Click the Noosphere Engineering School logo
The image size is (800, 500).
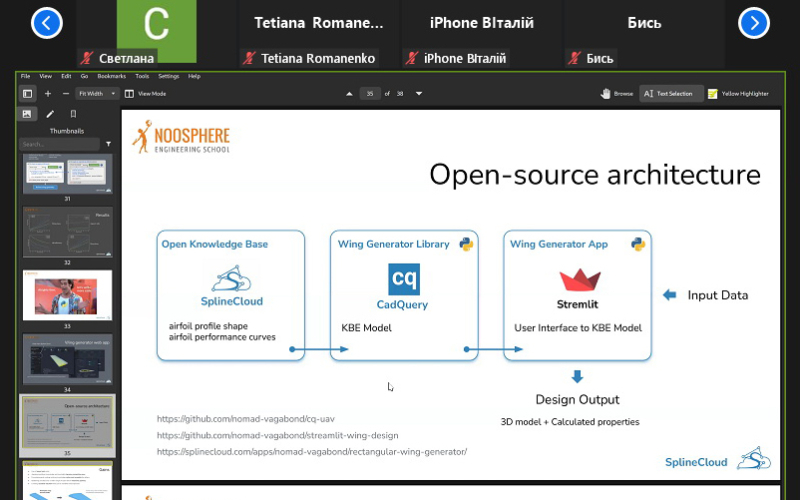tap(181, 137)
